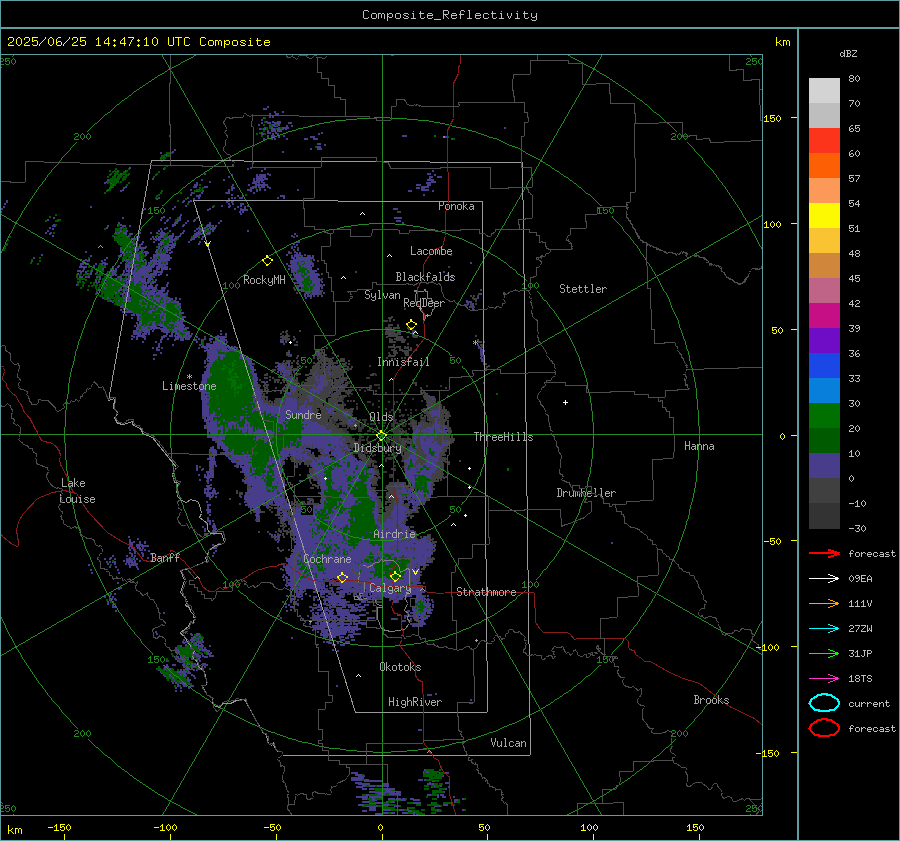
Task: Click the Limestone label
Action: 189,386
